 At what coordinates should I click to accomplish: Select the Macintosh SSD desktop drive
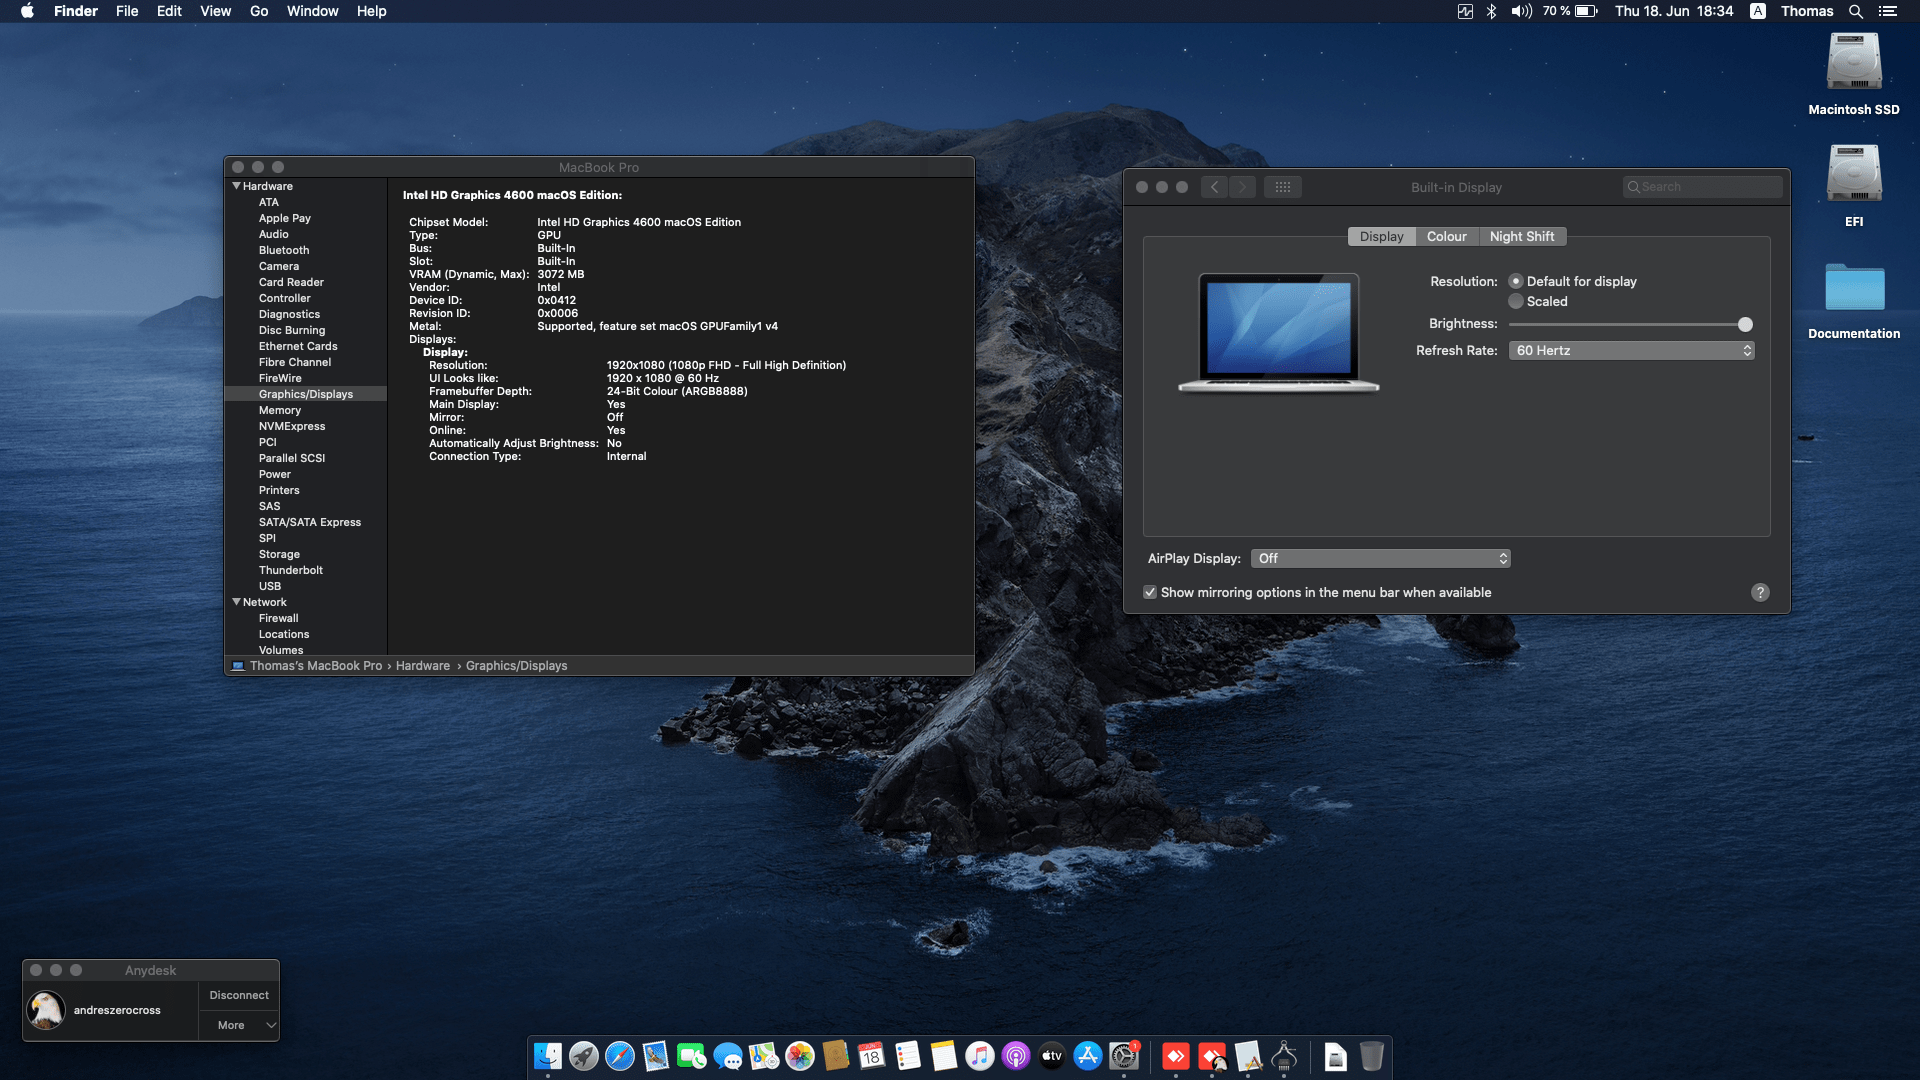point(1854,74)
